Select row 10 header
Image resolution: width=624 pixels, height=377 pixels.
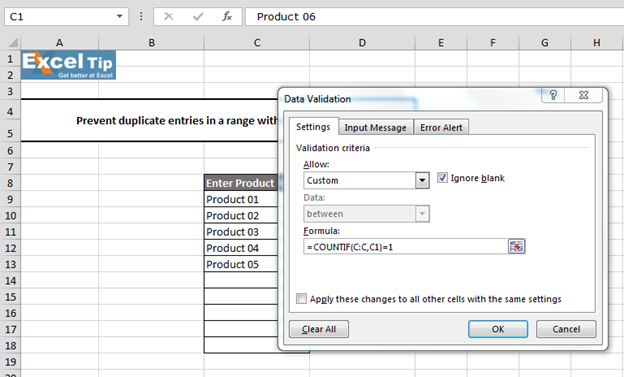point(10,216)
